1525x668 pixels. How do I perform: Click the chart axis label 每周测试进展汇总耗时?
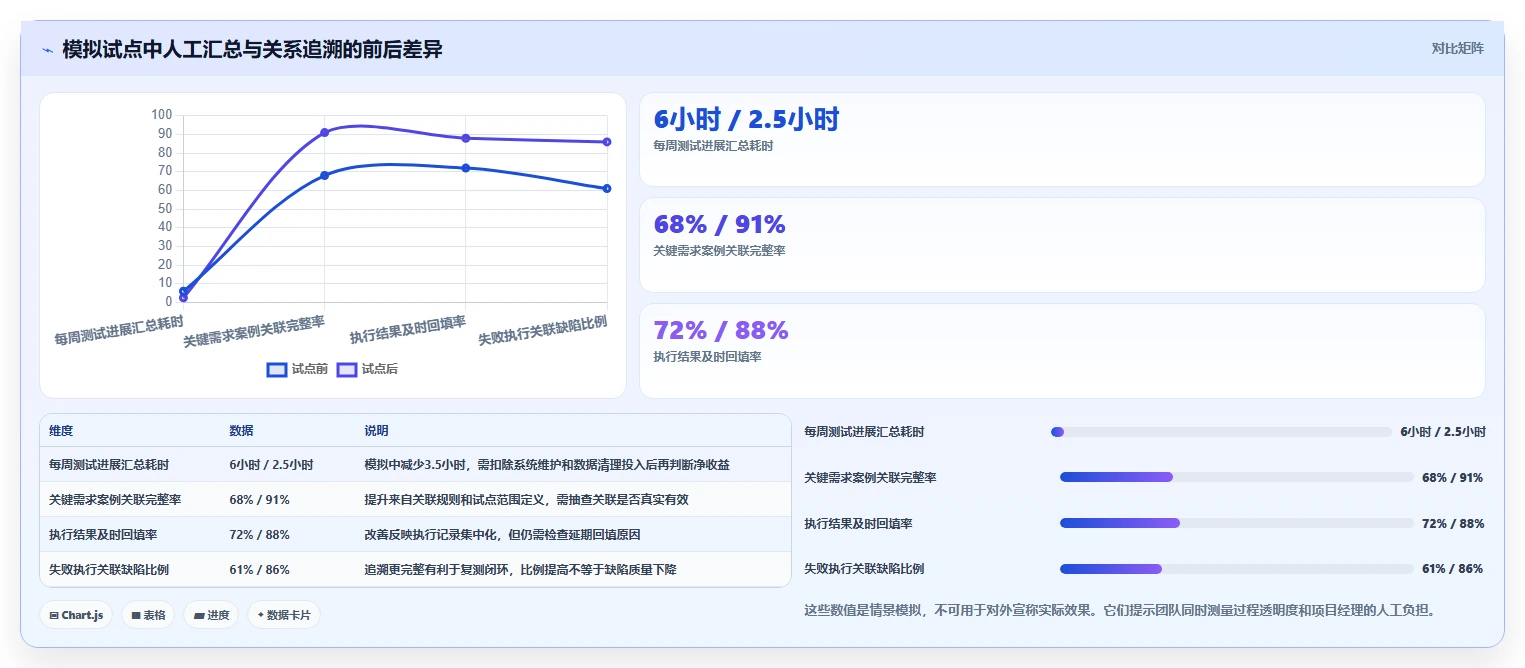pyautogui.click(x=119, y=331)
